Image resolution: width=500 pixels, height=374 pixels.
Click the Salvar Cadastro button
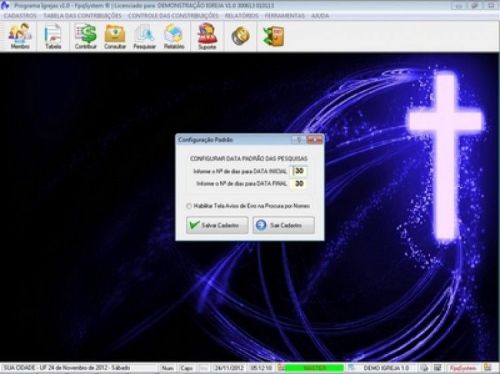[x=217, y=225]
